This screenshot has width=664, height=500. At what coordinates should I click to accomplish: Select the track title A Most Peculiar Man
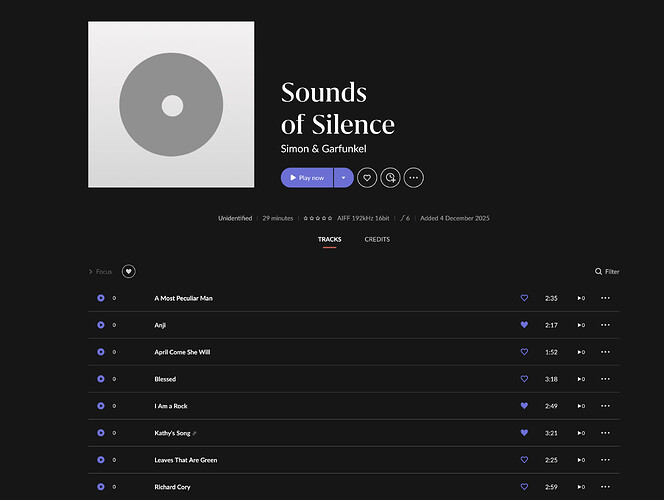coord(183,298)
